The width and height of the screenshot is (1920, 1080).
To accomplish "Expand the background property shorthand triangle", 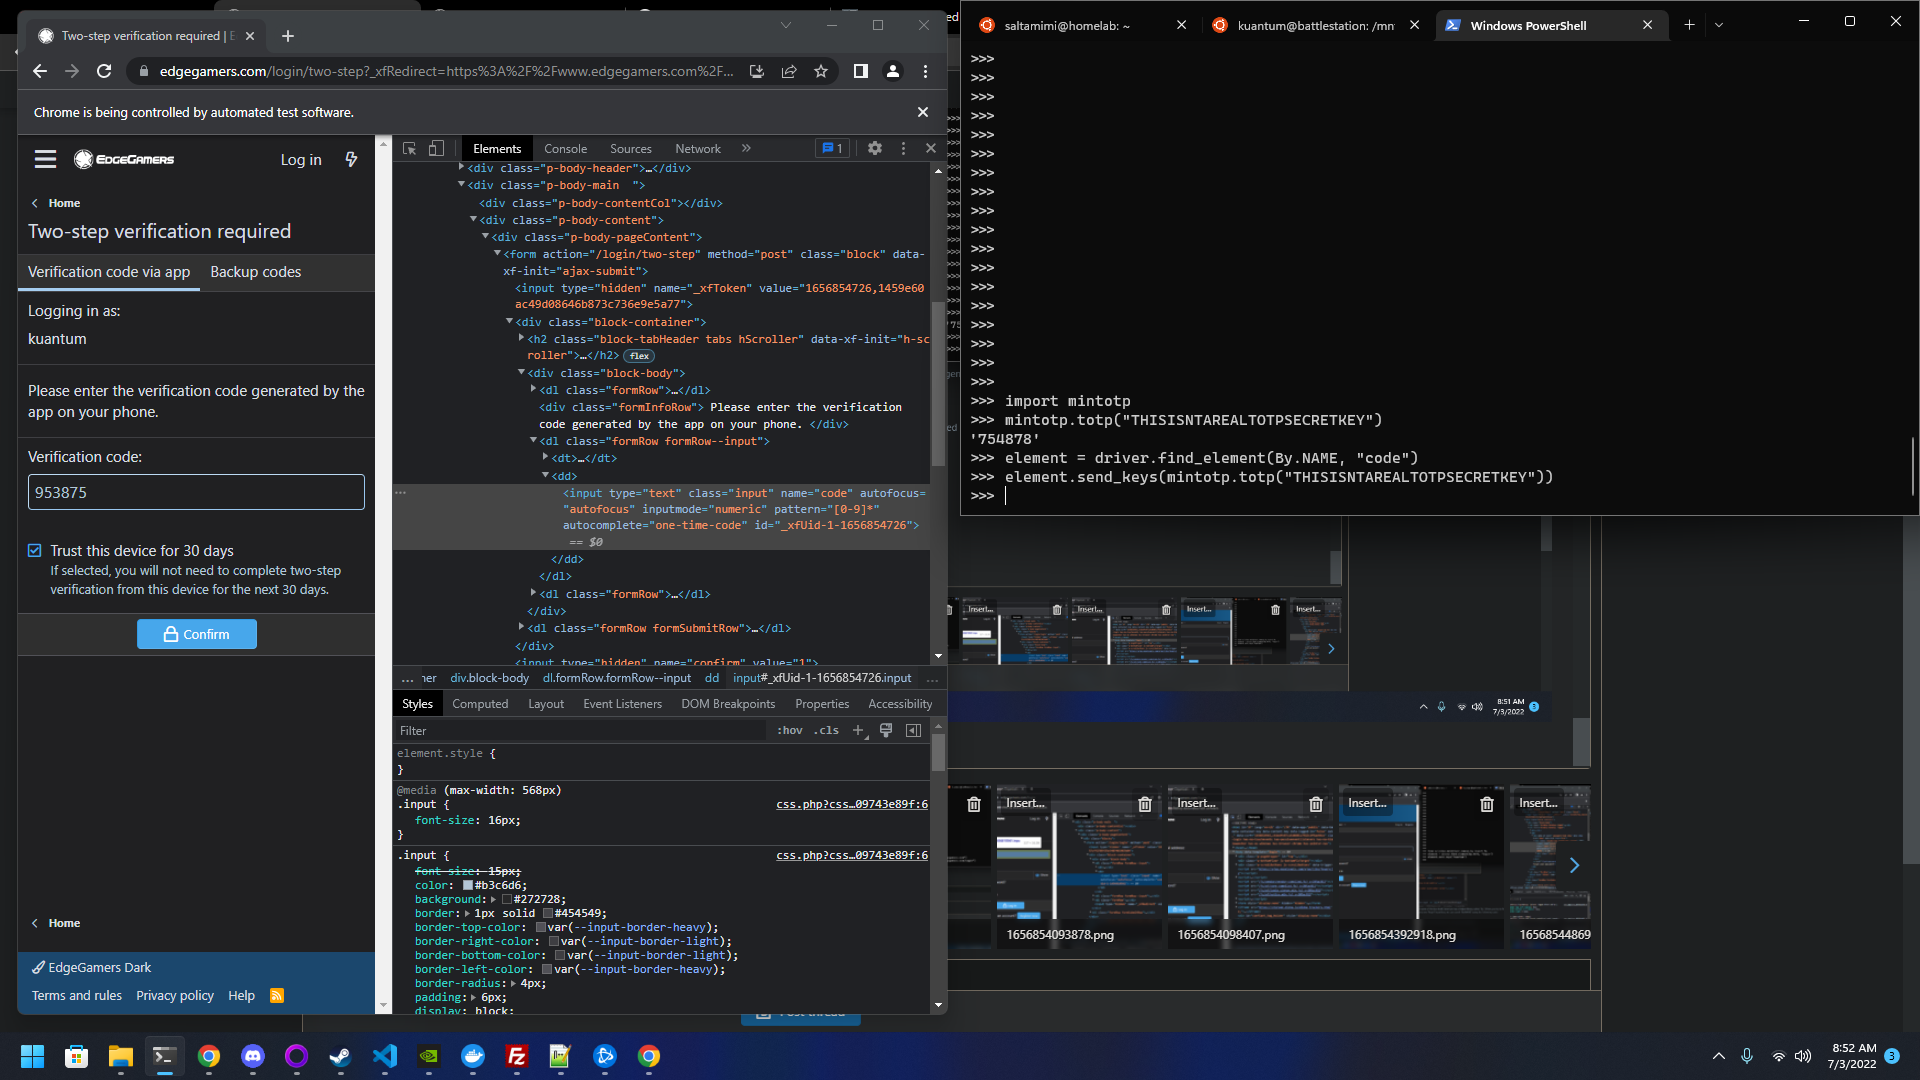I will [493, 899].
